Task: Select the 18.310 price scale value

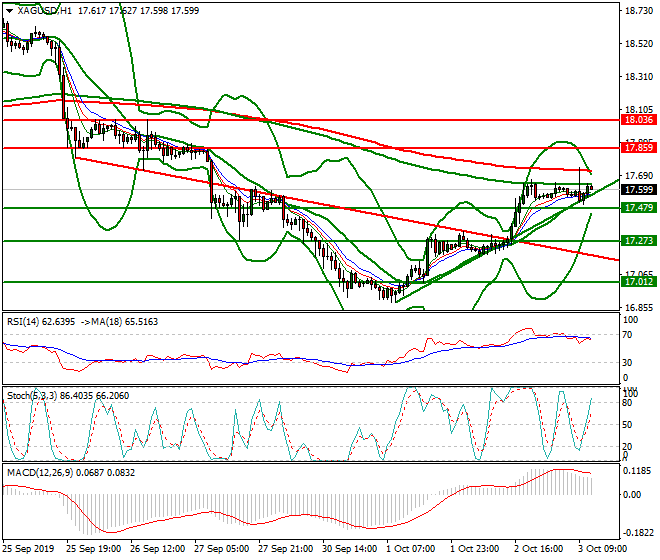Action: [x=639, y=77]
